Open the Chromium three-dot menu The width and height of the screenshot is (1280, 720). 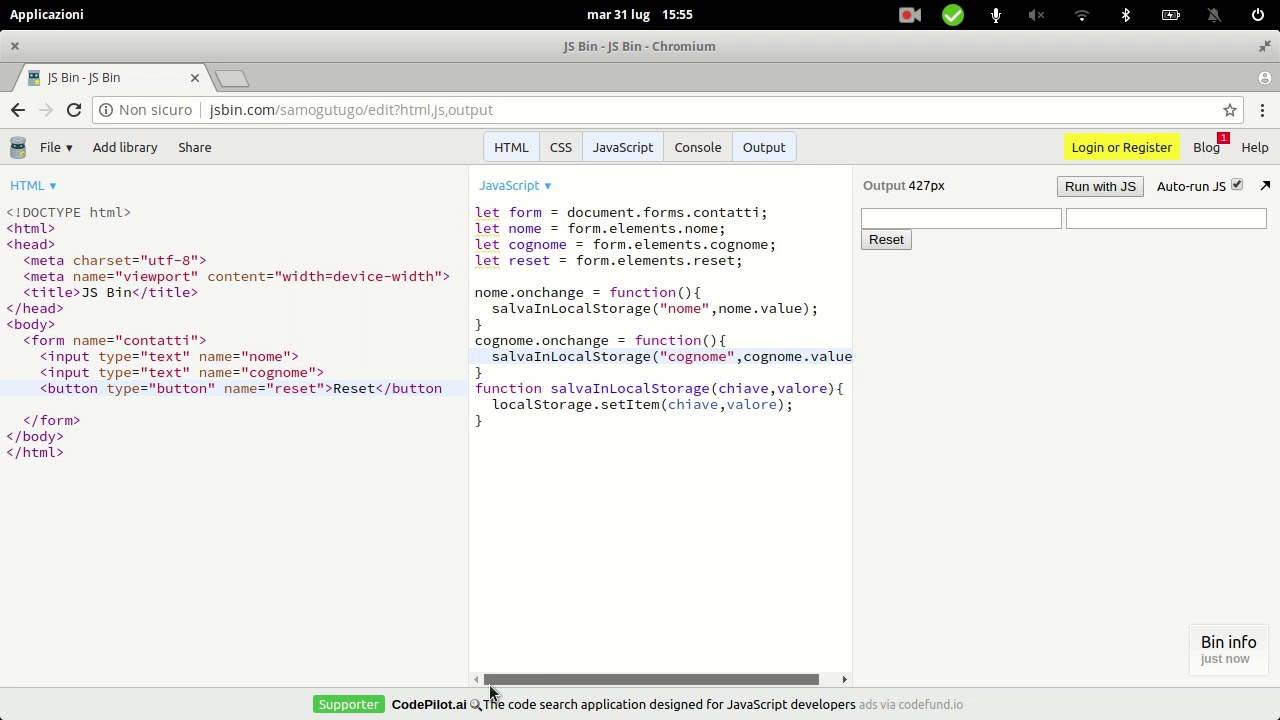point(1263,110)
